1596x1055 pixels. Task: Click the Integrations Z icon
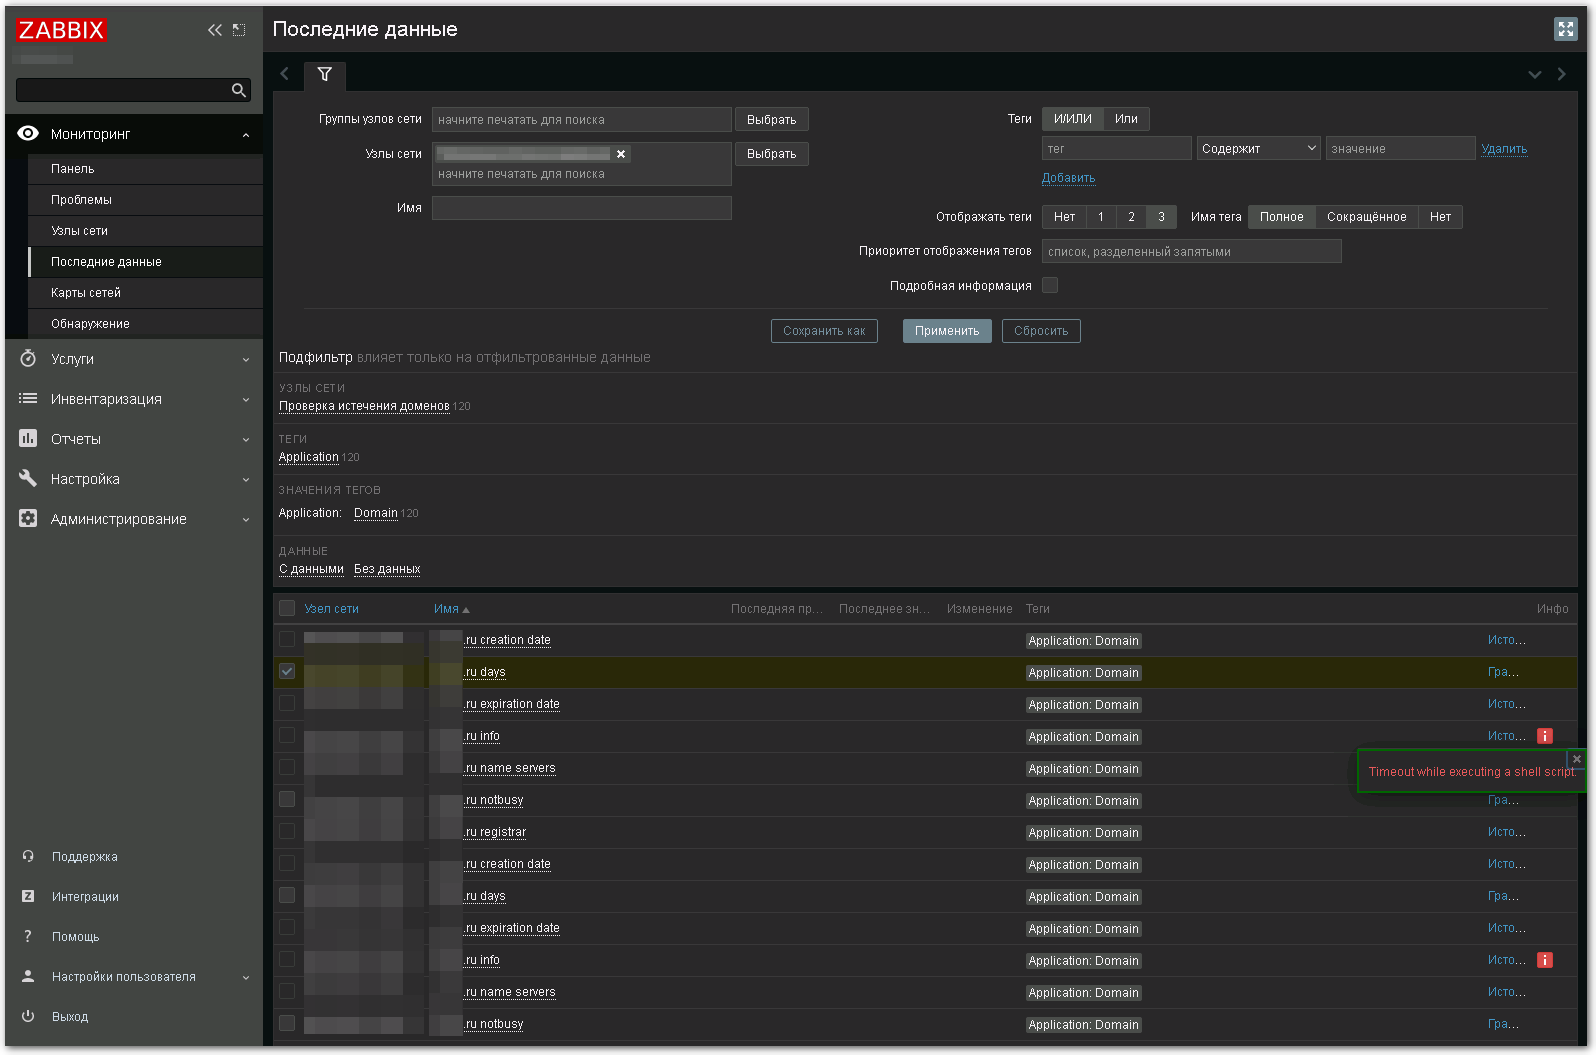pos(28,896)
